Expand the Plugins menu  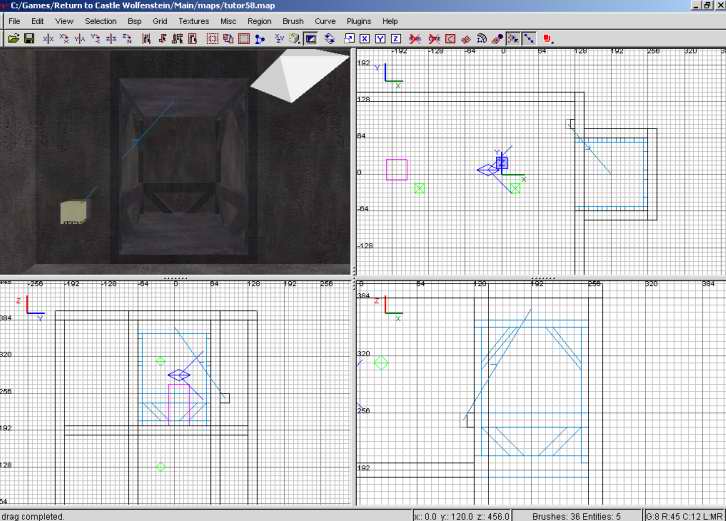coord(358,21)
